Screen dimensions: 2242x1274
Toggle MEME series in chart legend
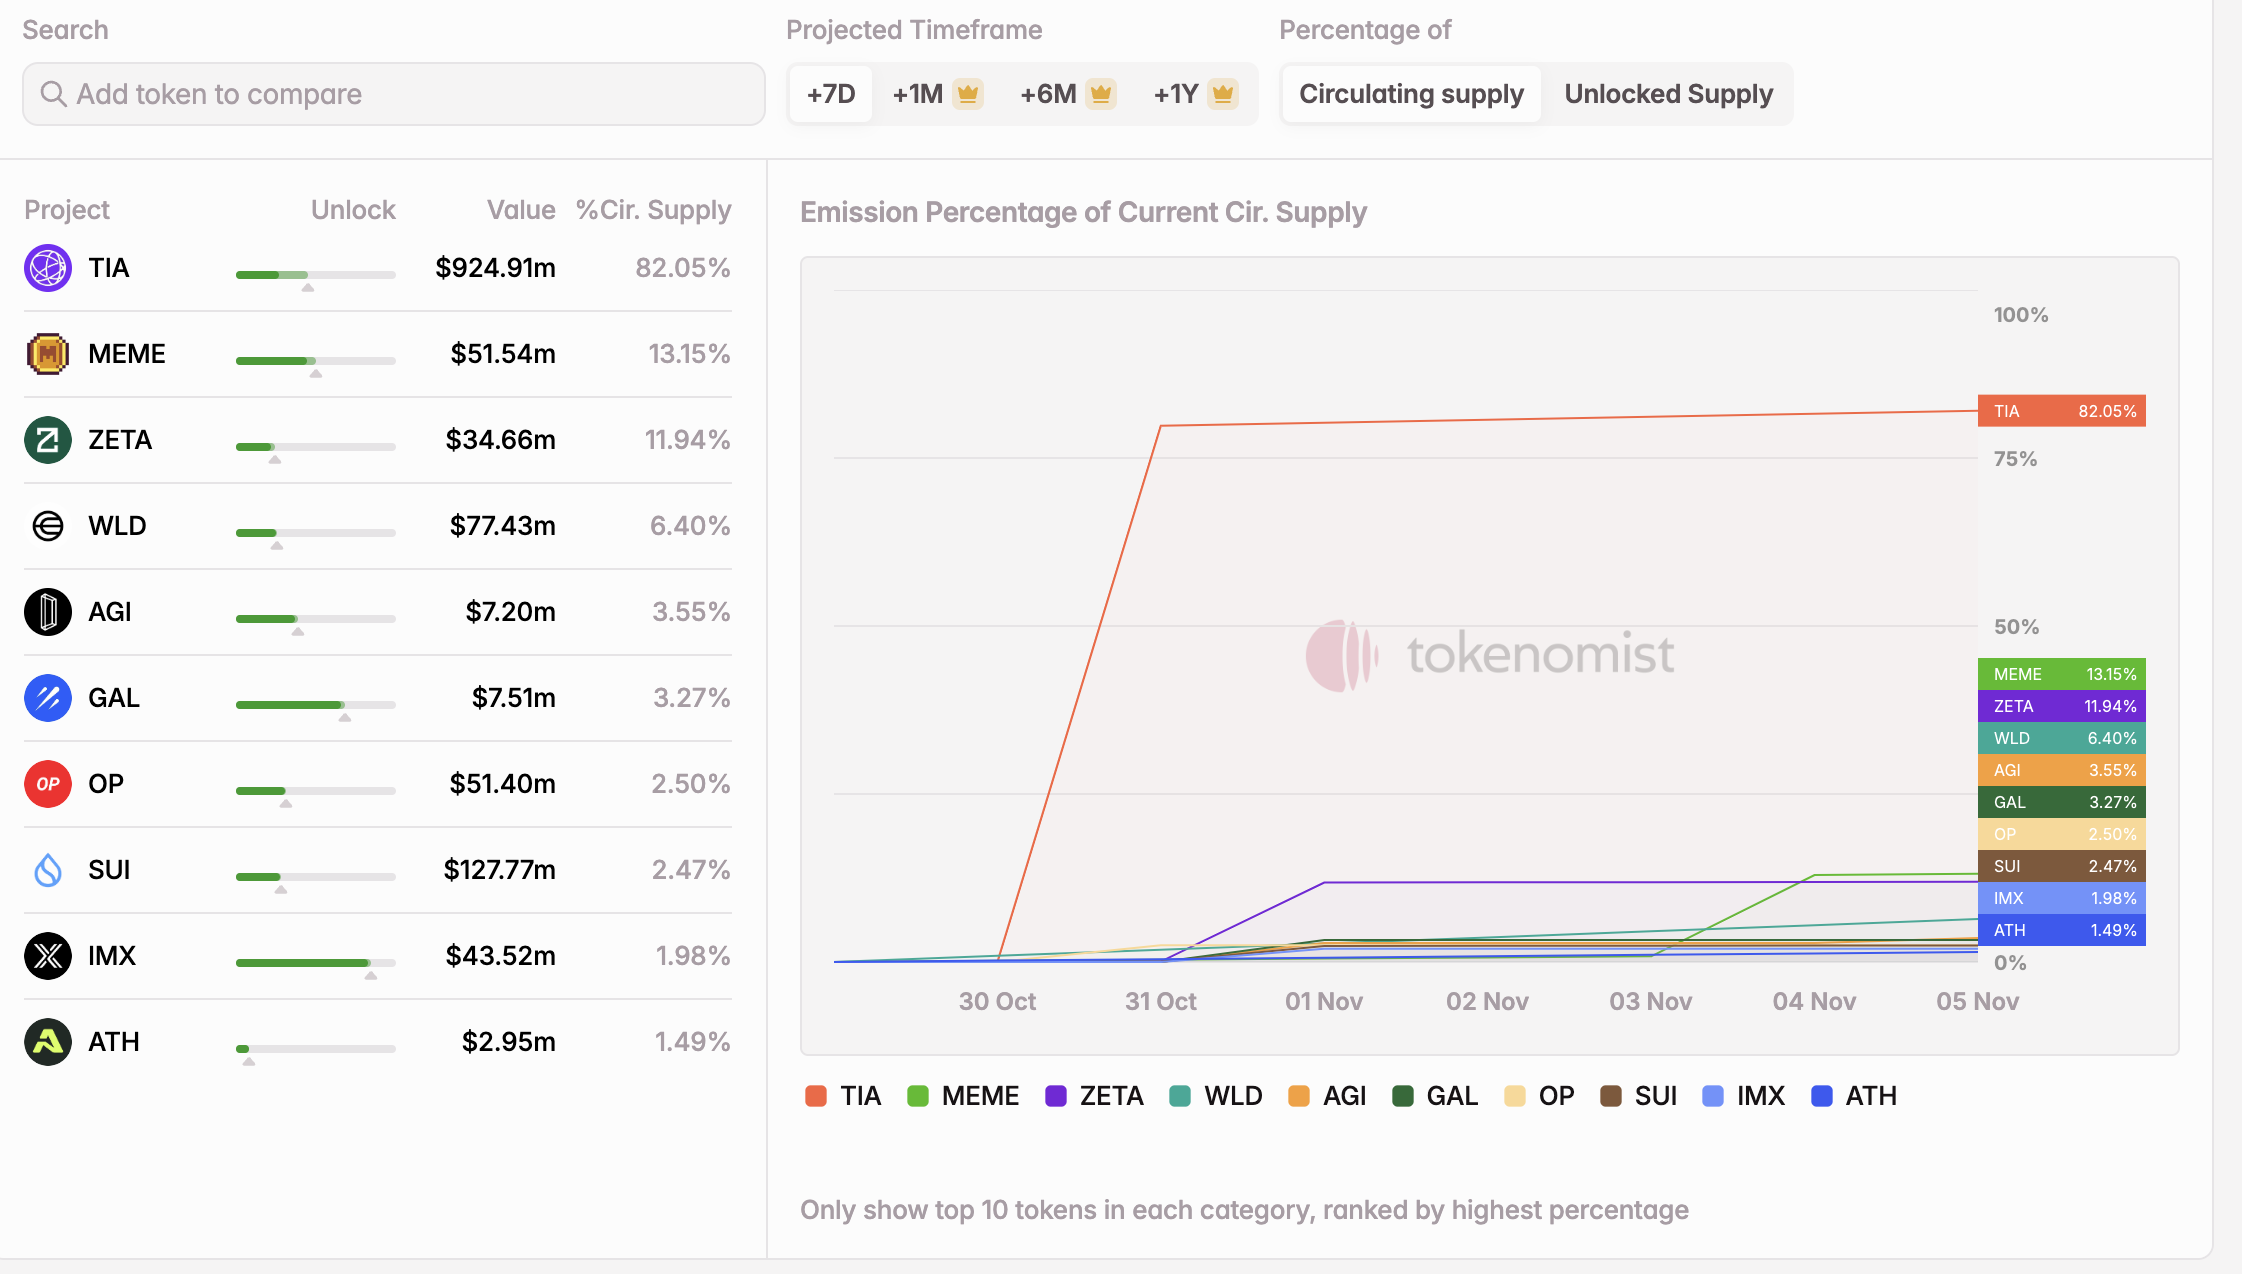pos(963,1096)
